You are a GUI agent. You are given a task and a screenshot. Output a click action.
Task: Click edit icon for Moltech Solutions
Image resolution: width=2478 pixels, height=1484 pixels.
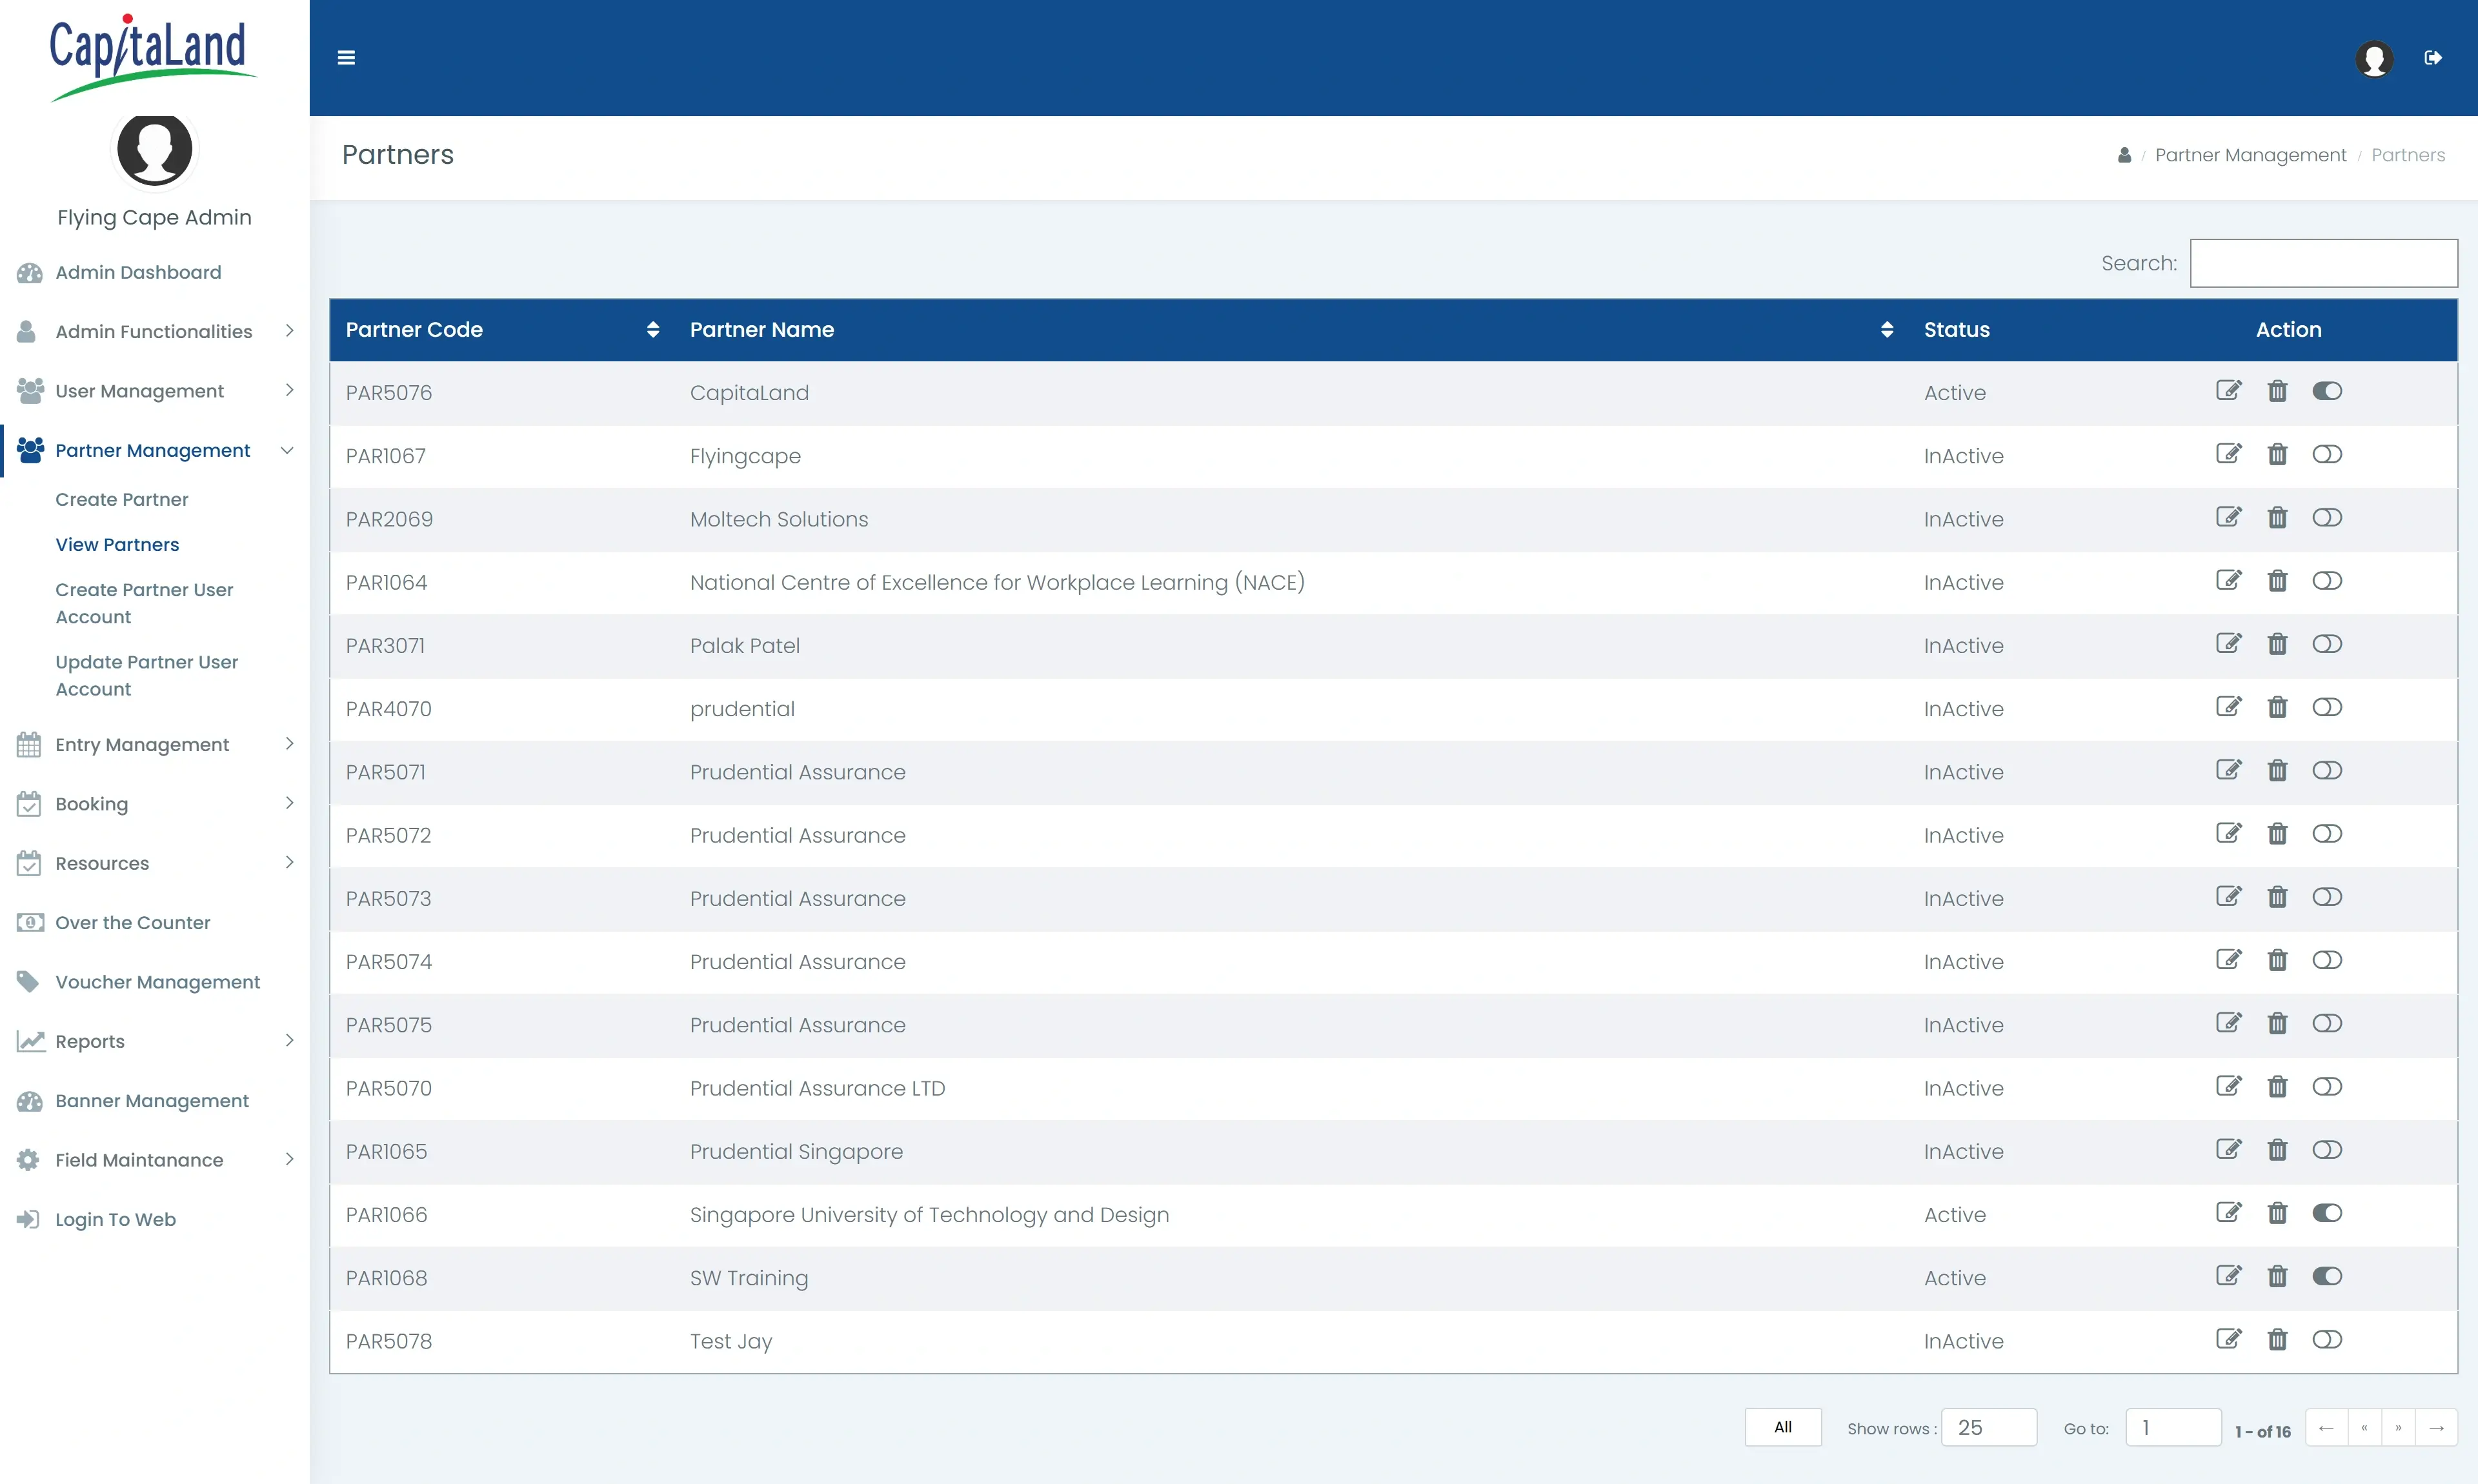2228,518
